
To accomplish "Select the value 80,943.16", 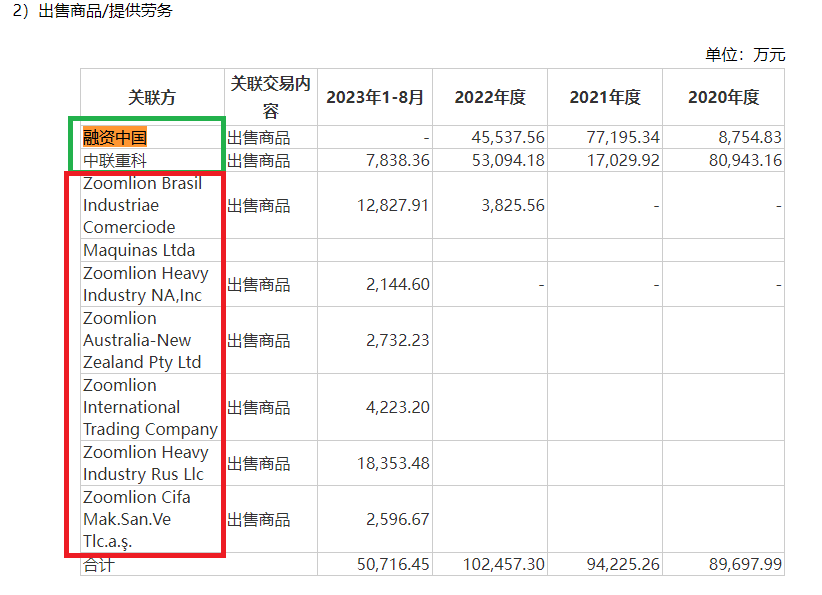I will pyautogui.click(x=745, y=160).
